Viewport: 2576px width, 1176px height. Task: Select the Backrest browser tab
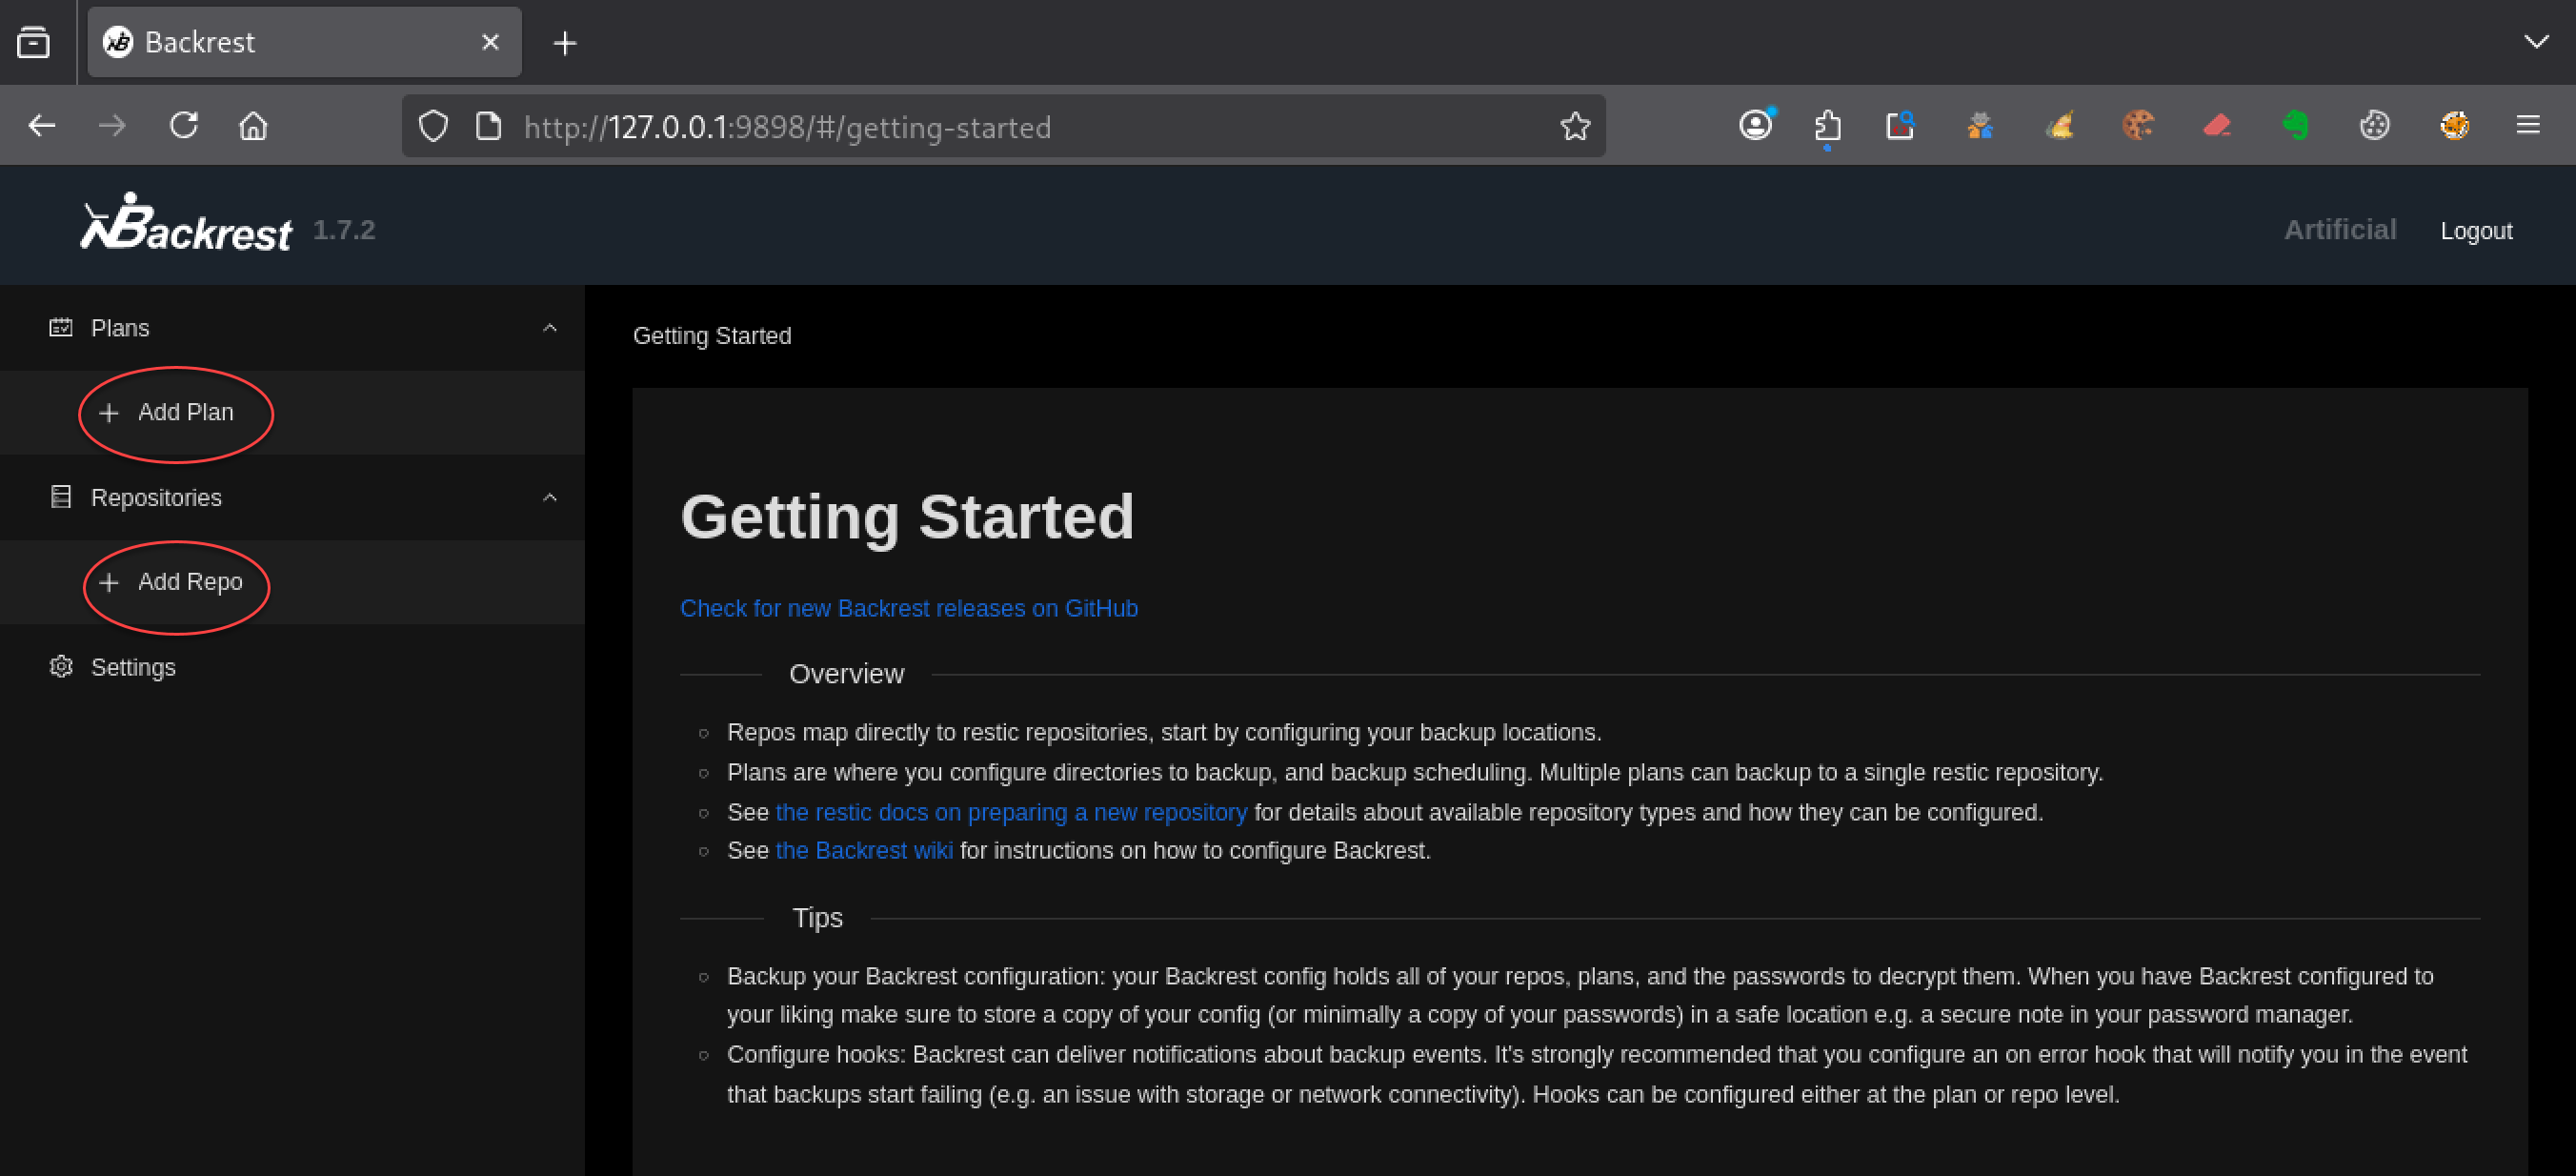coord(304,42)
